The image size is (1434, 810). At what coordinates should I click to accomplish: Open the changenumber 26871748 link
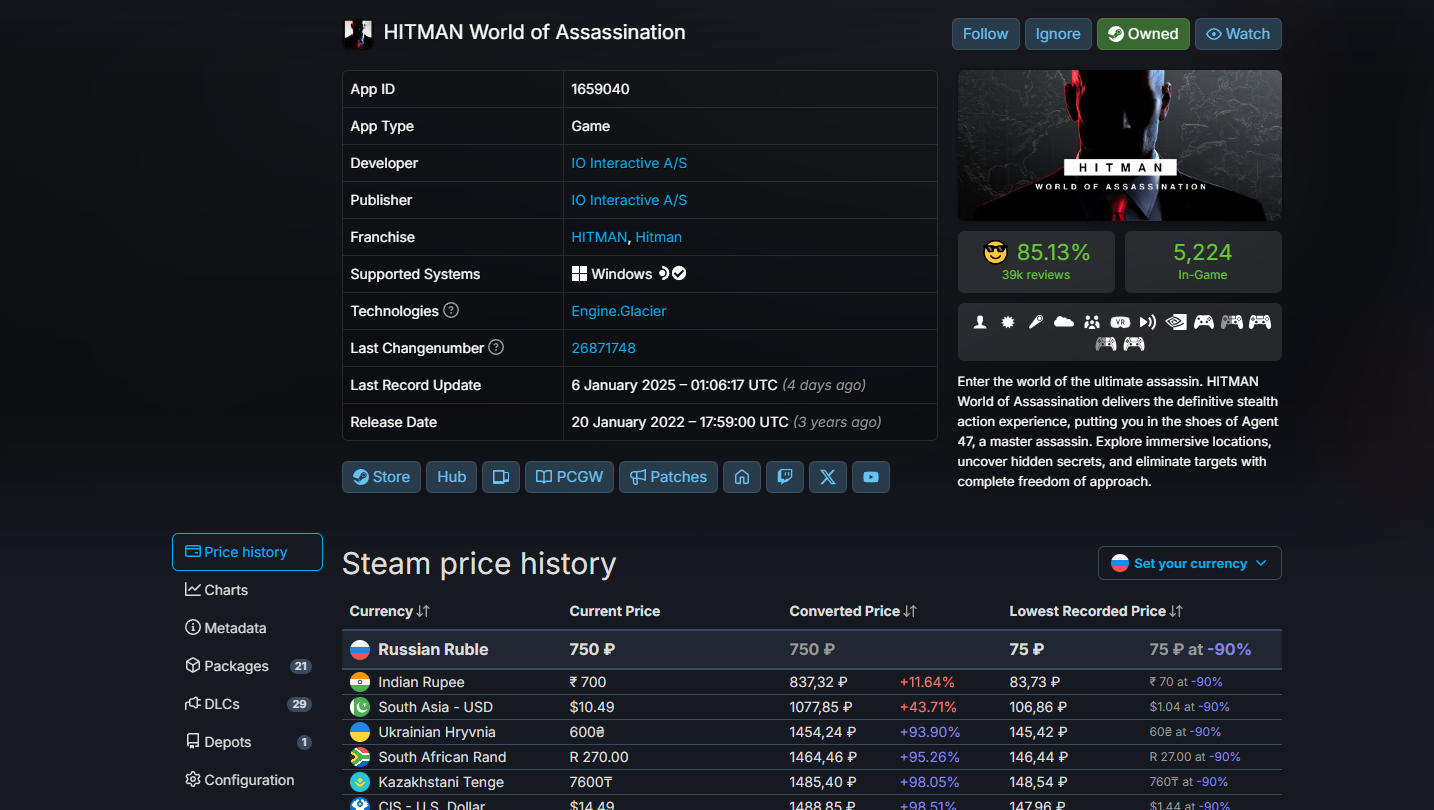(603, 348)
